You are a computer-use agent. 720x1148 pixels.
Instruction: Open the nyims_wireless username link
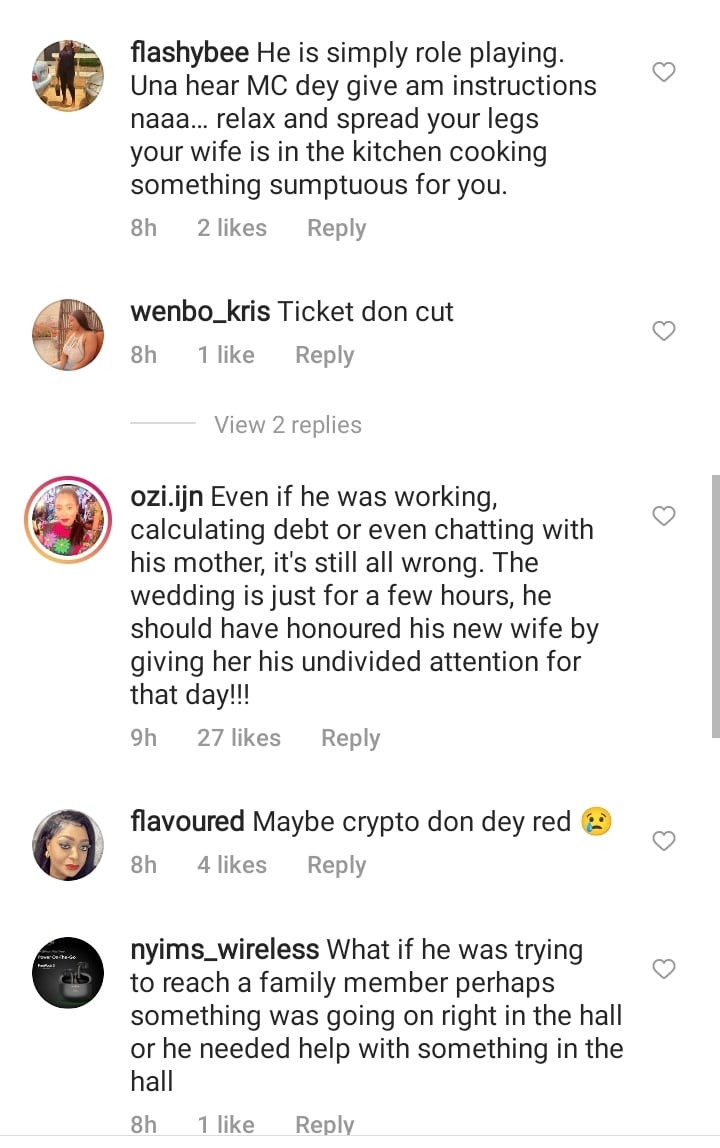pos(225,950)
